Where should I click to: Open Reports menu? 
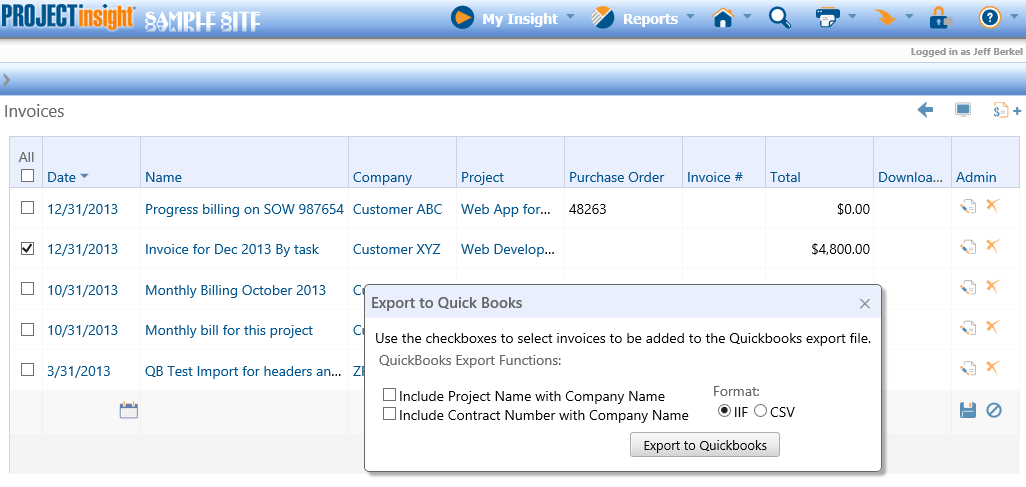point(650,18)
